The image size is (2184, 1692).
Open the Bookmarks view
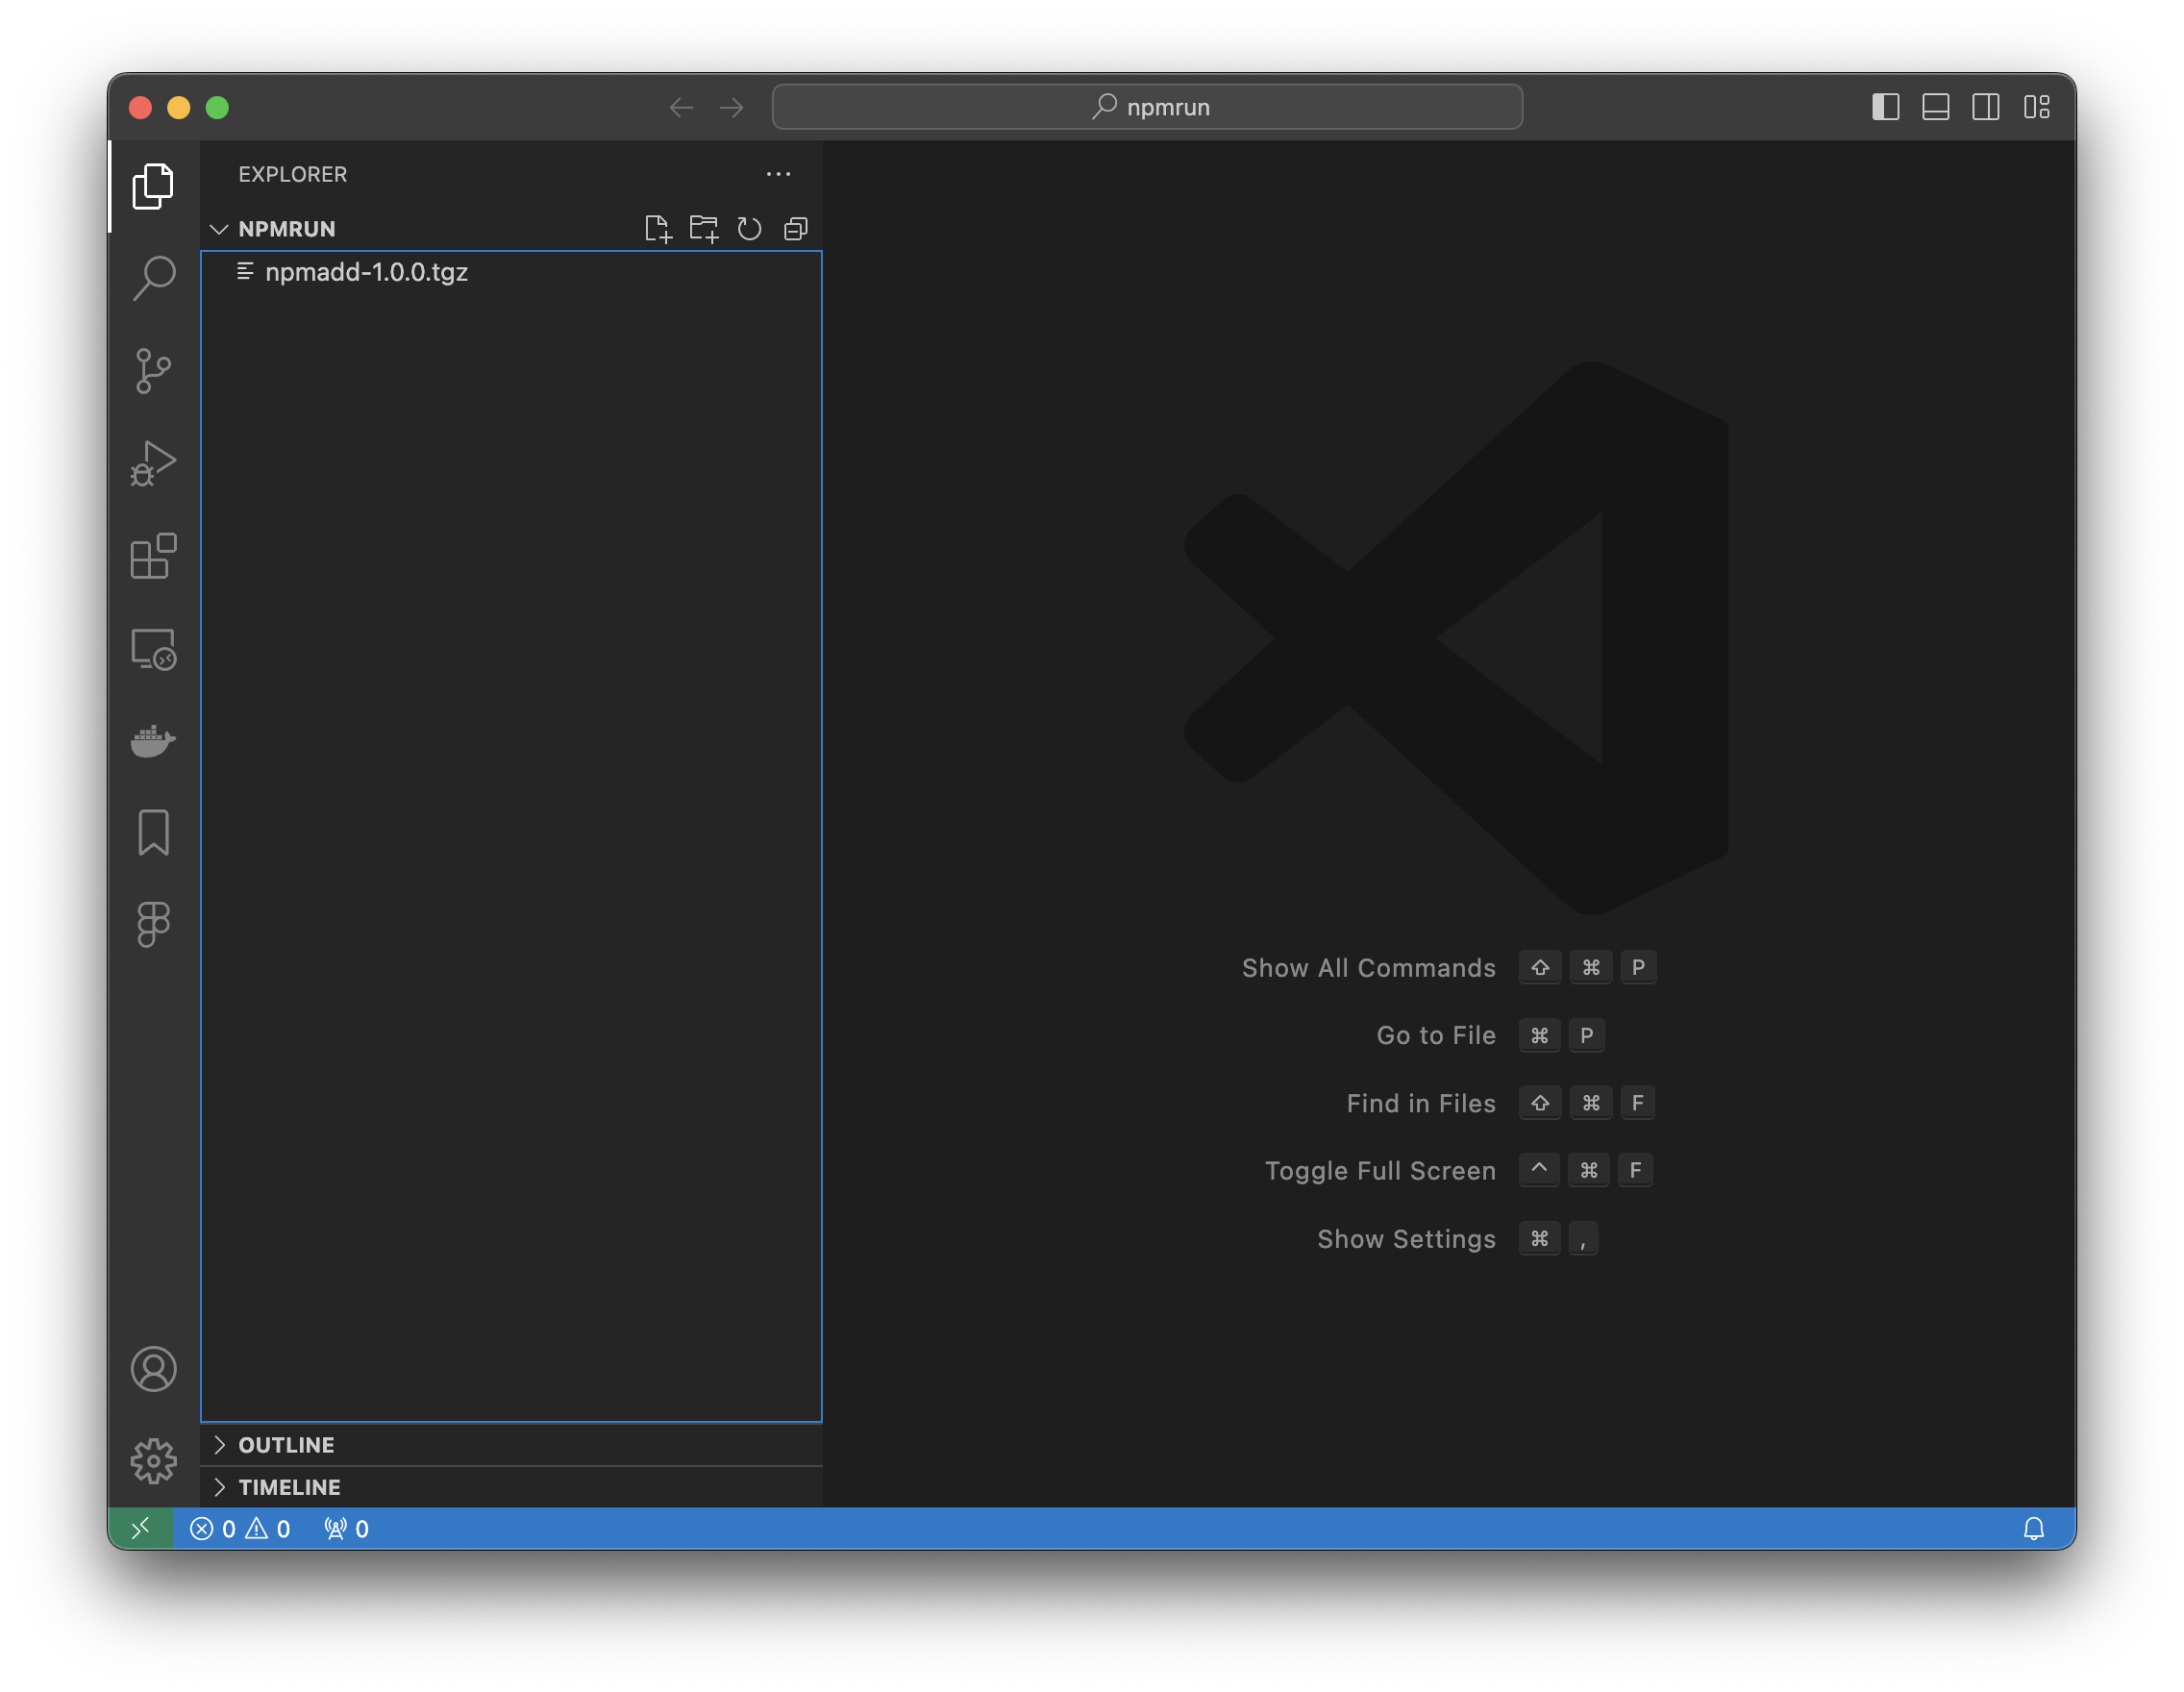(x=153, y=832)
